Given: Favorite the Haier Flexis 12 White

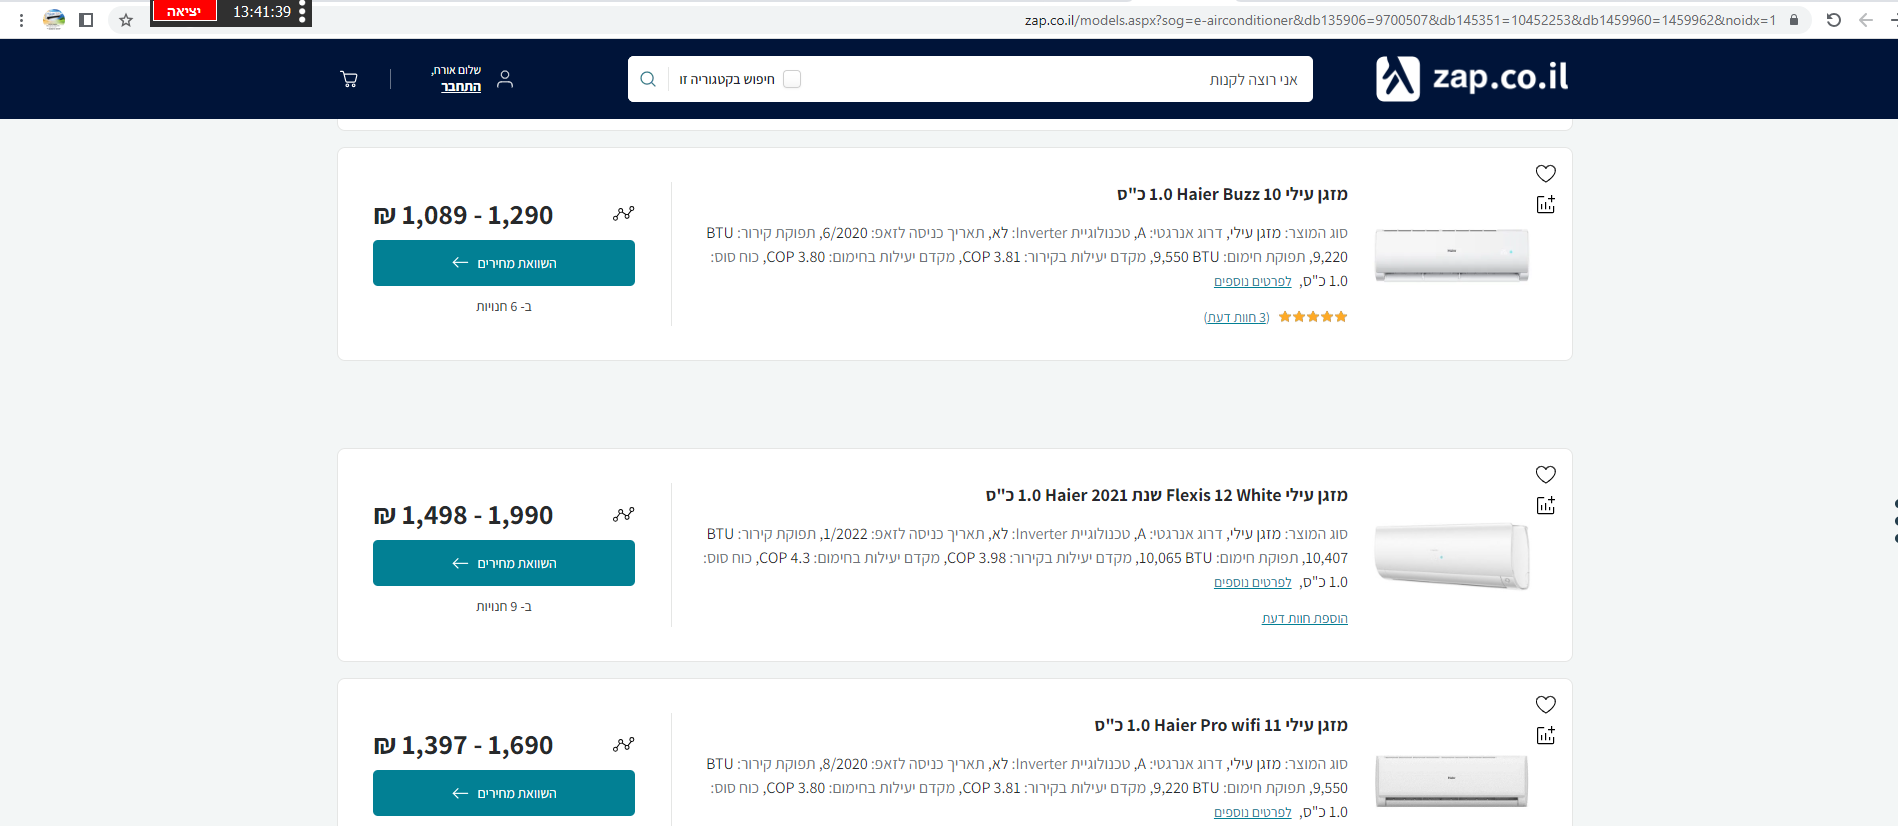Looking at the screenshot, I should coord(1545,474).
